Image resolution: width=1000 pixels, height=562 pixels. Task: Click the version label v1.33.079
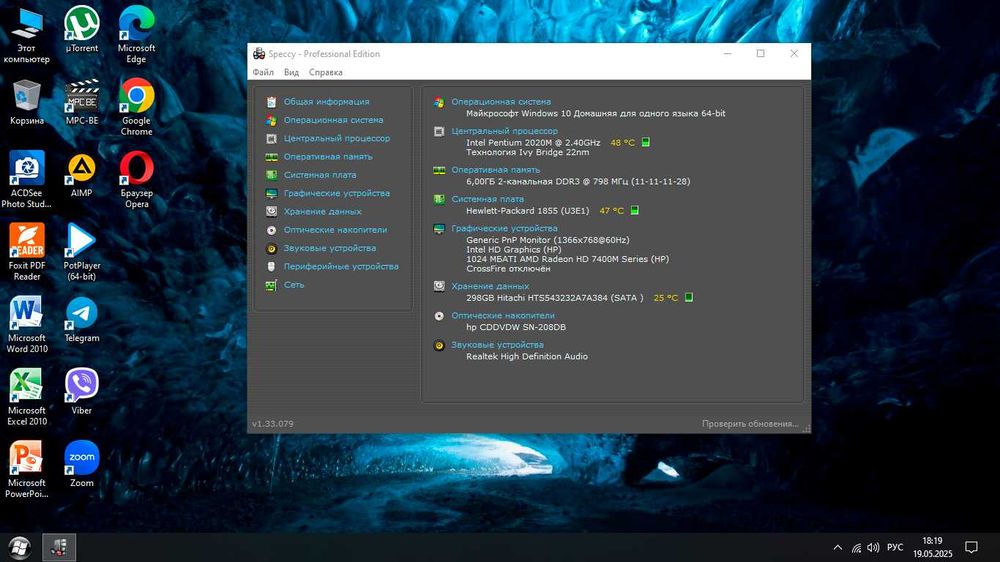coord(273,424)
